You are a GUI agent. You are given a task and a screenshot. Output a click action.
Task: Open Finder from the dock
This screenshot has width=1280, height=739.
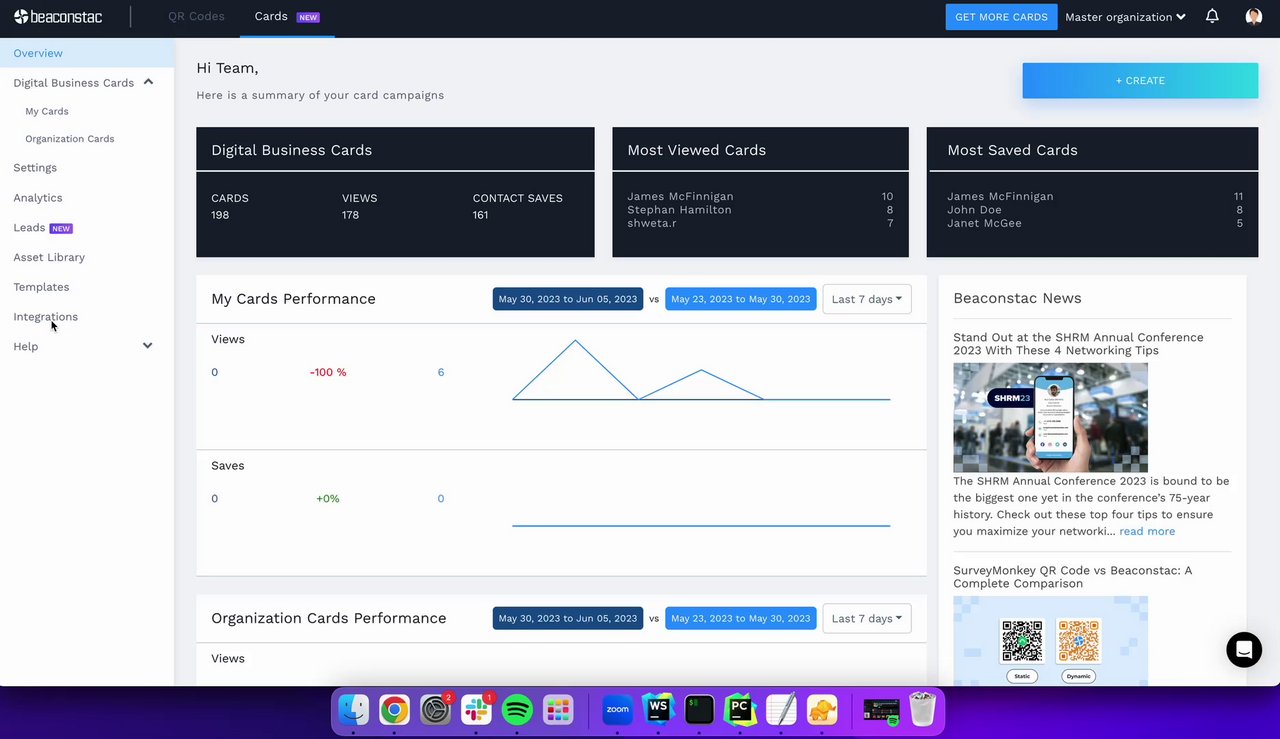(x=354, y=710)
